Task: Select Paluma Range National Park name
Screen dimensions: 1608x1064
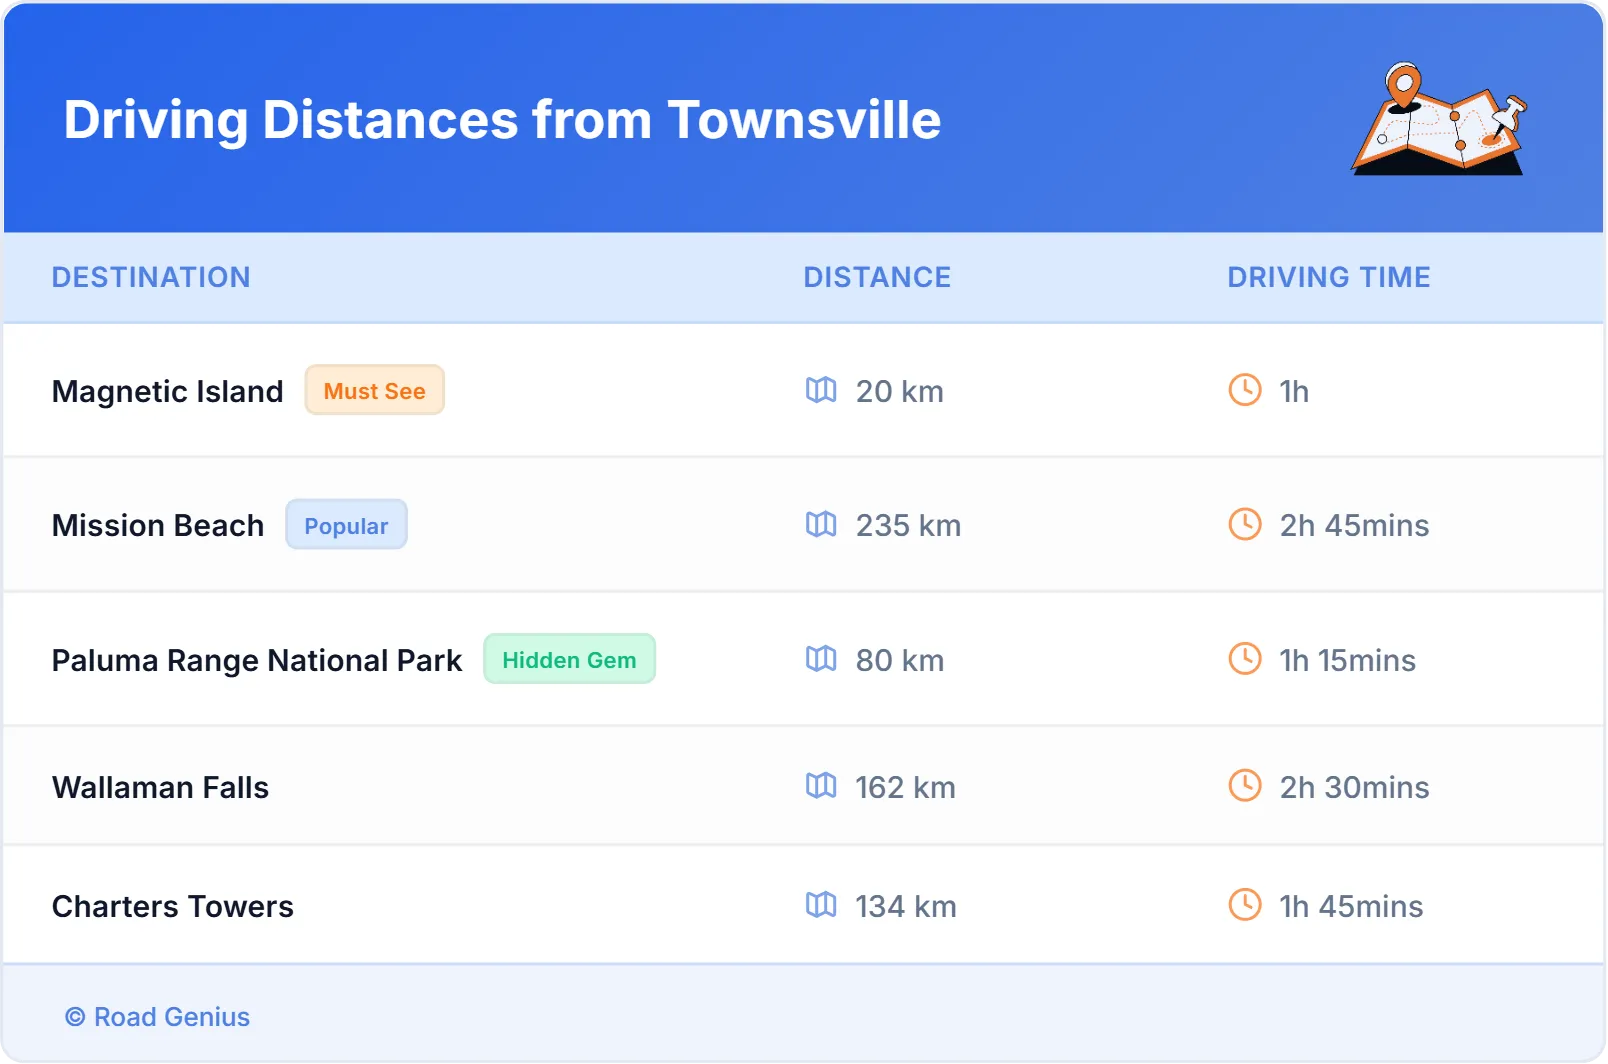Action: [257, 660]
